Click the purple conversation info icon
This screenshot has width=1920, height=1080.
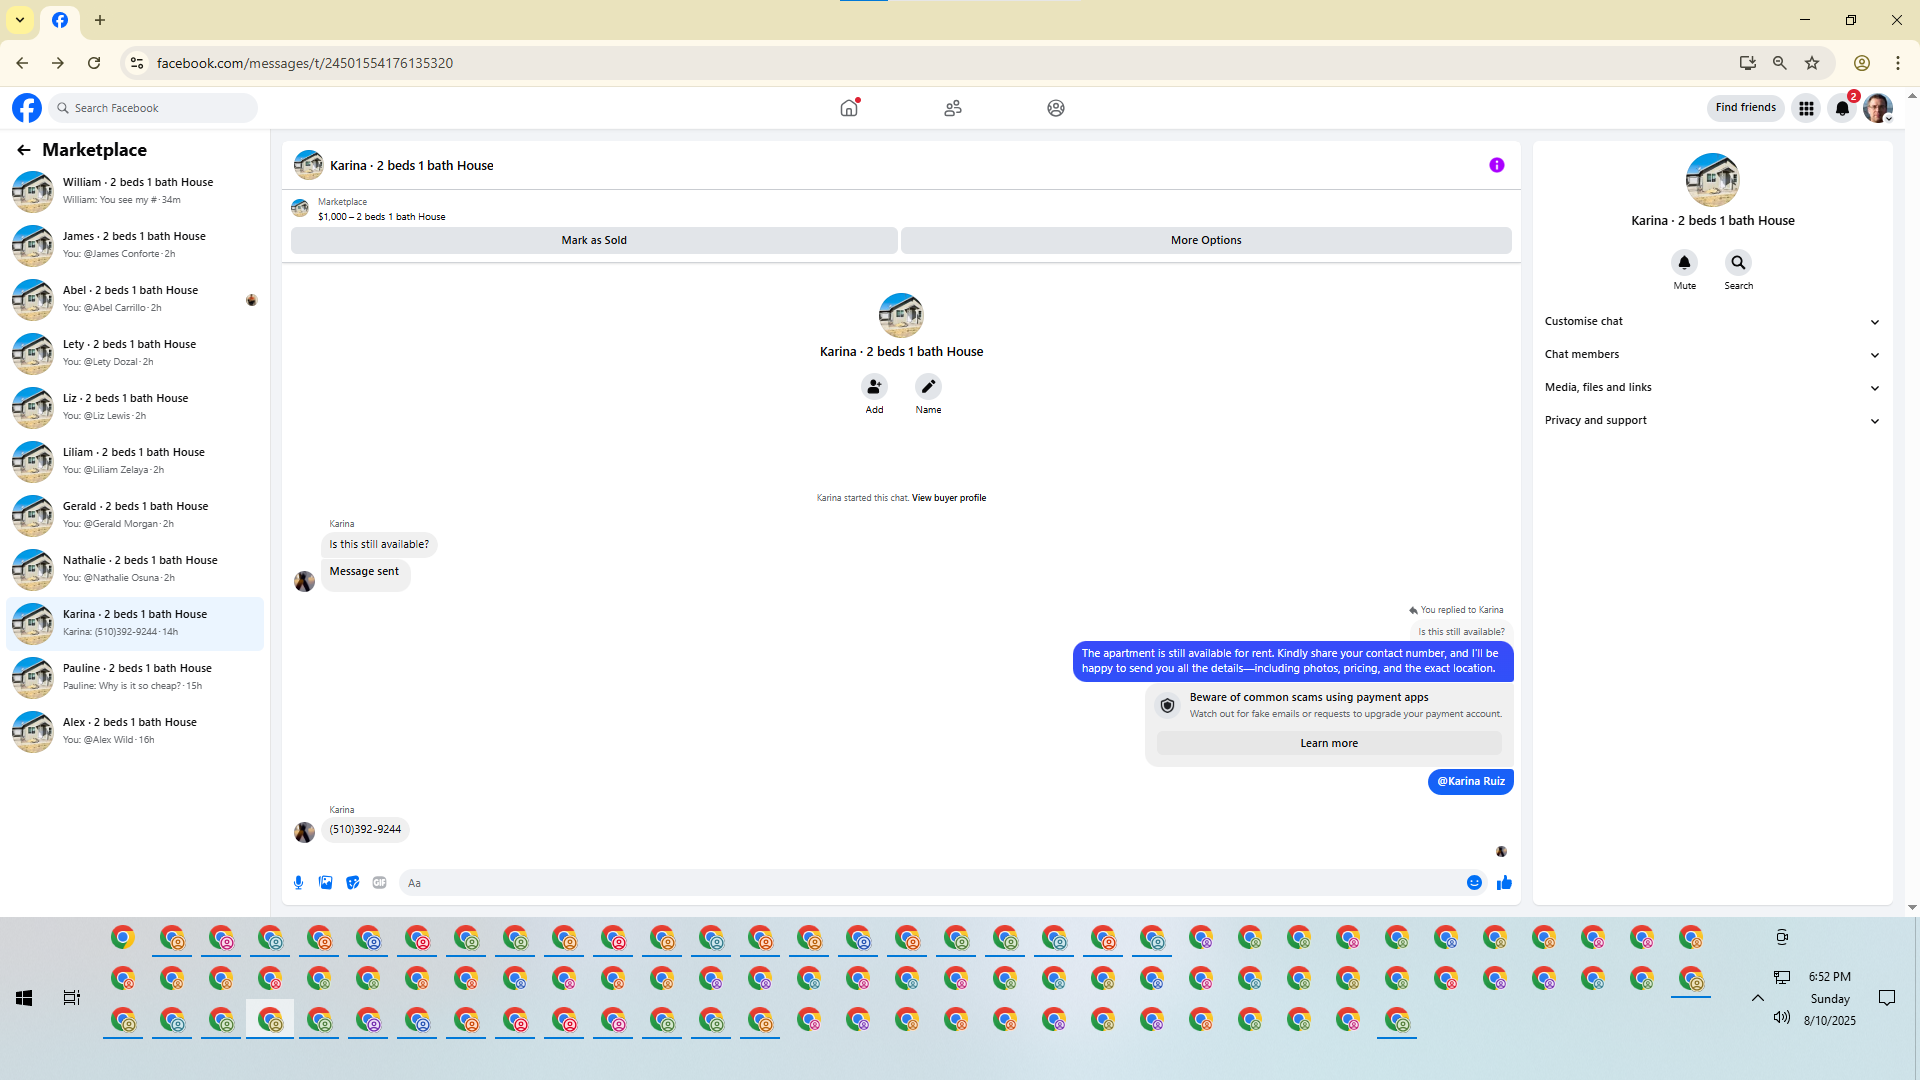point(1496,165)
